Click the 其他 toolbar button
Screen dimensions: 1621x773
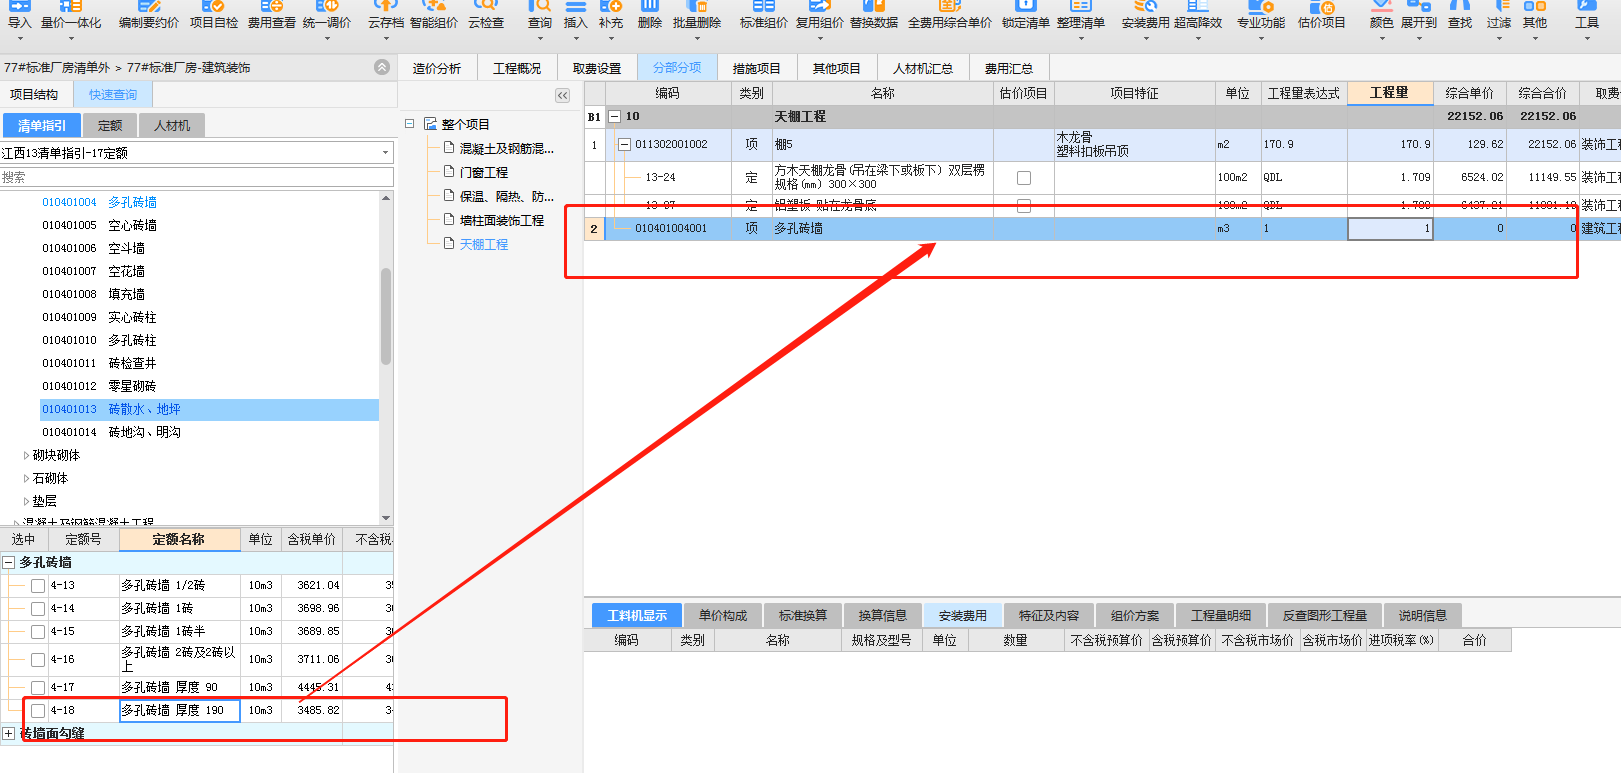coord(1534,22)
